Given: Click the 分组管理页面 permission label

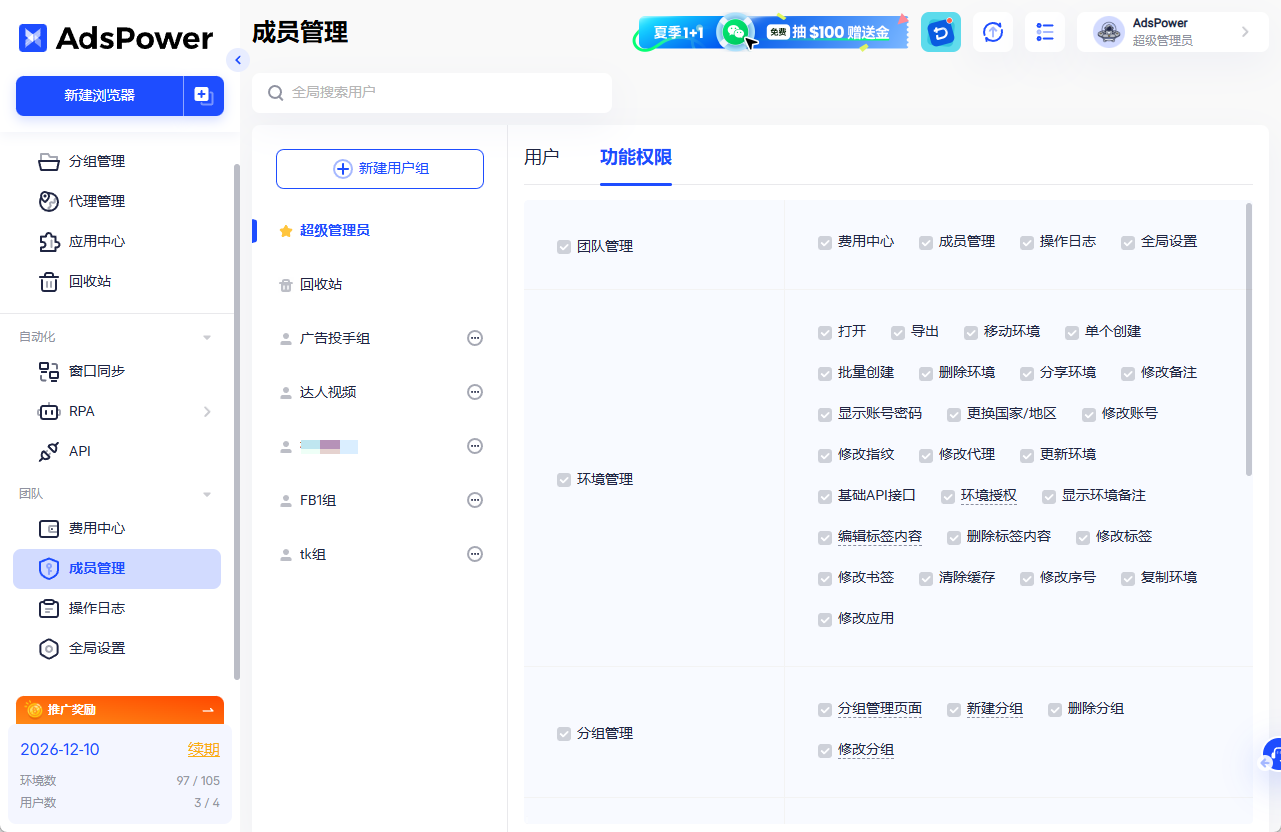Looking at the screenshot, I should [880, 709].
